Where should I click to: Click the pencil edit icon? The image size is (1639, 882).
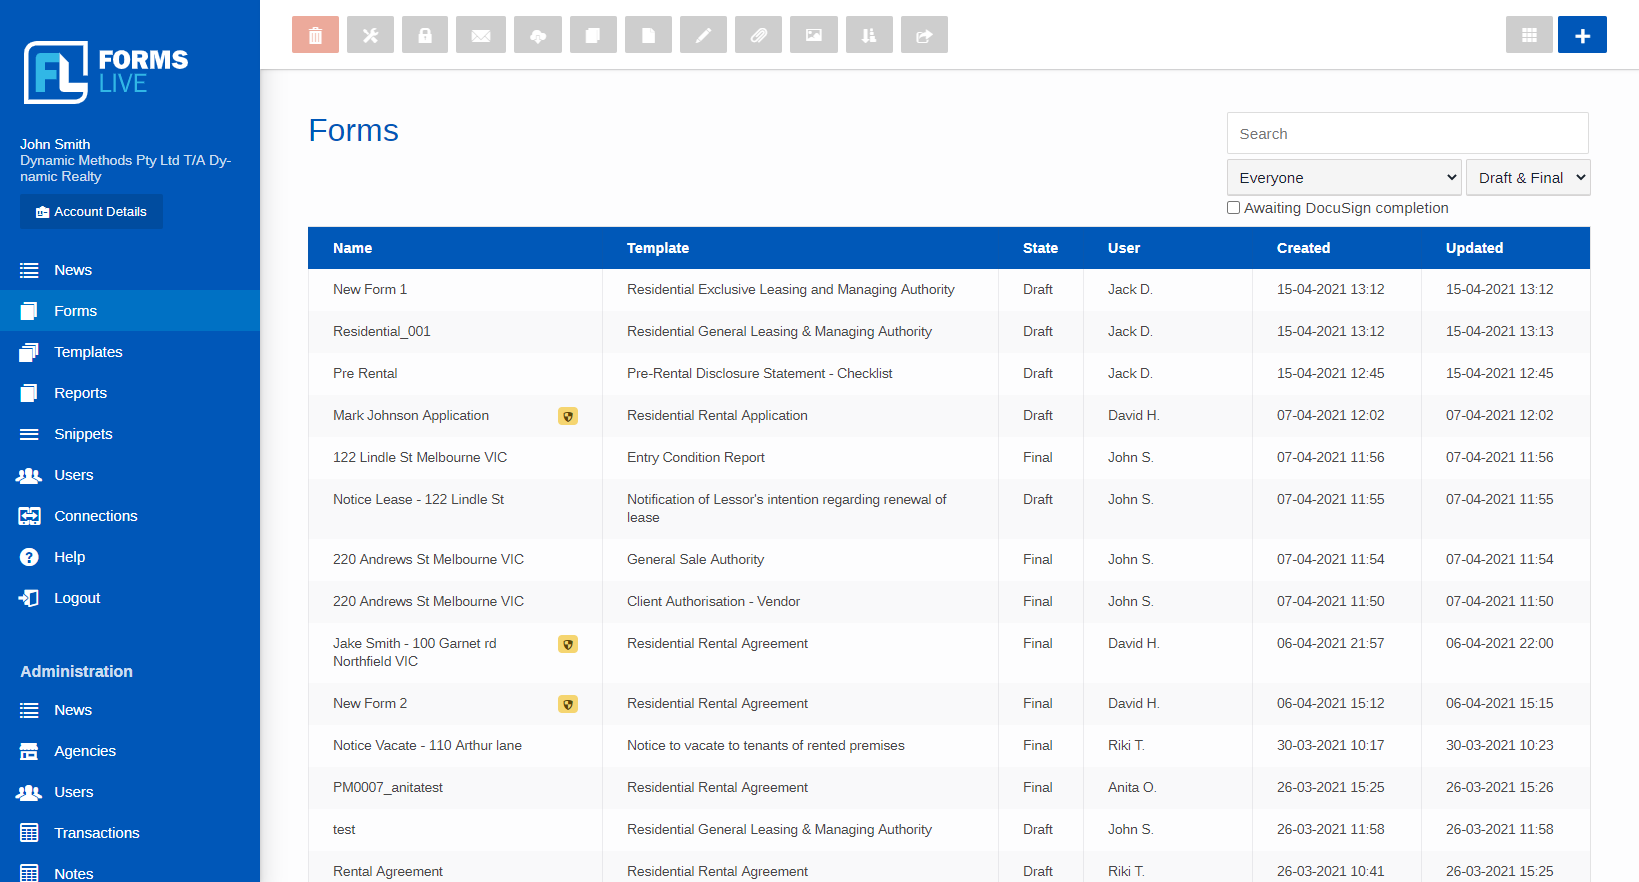coord(704,35)
